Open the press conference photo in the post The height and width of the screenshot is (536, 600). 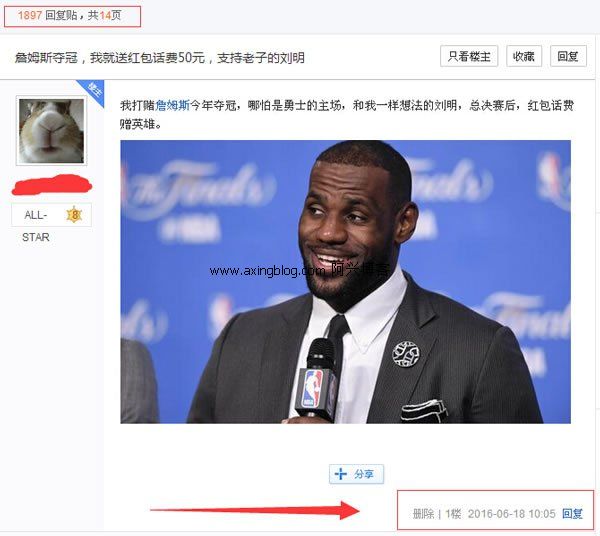[346, 282]
